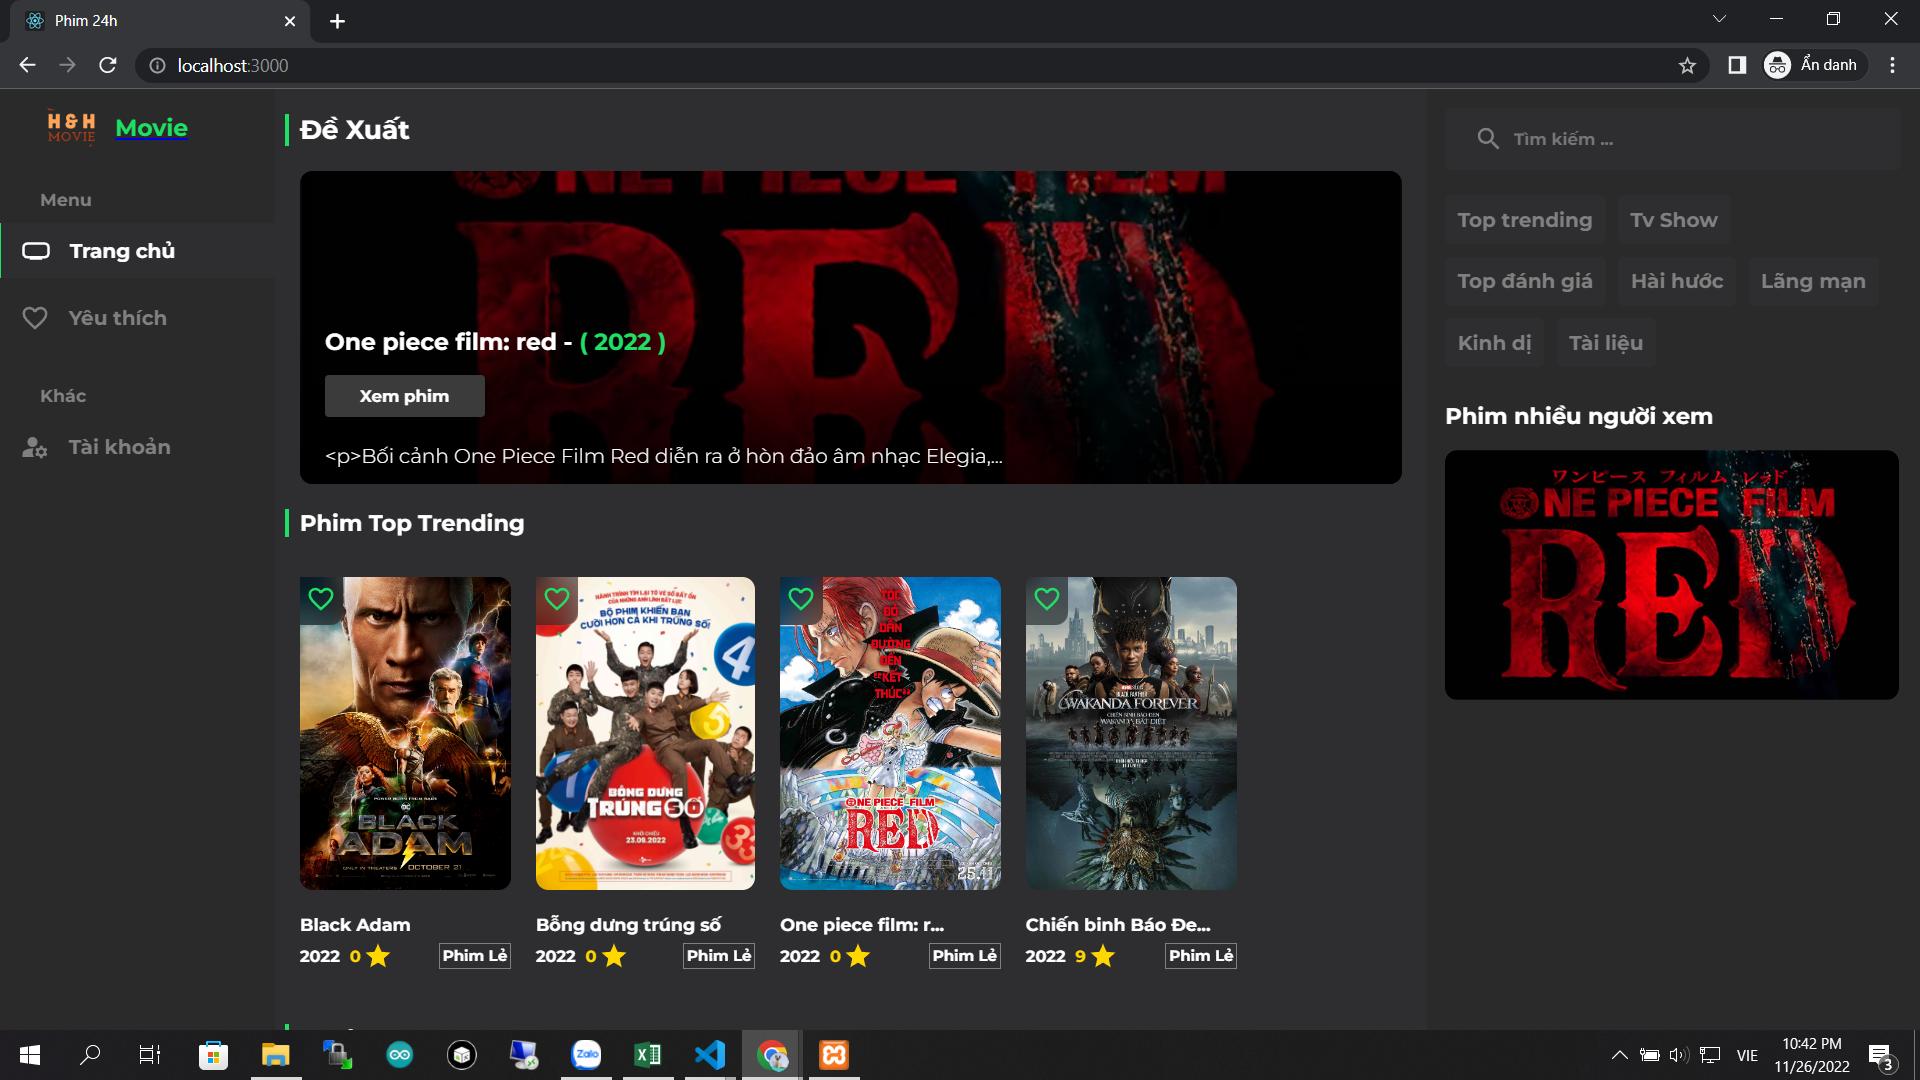
Task: Favorite One piece film poster heart
Action: pos(801,599)
